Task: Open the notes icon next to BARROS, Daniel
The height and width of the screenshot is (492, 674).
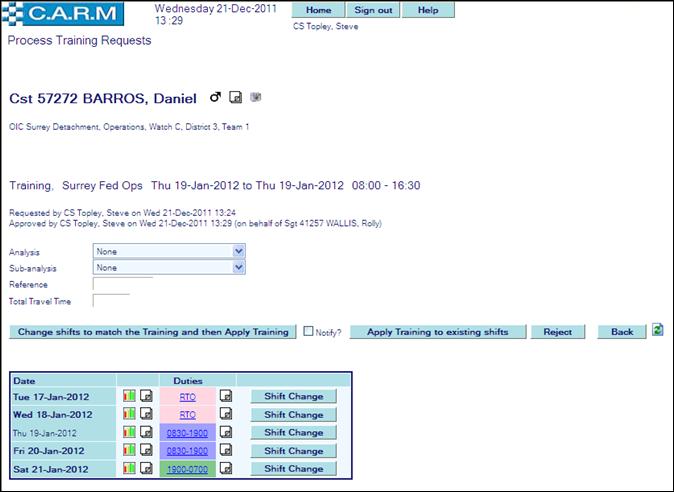Action: point(236,98)
